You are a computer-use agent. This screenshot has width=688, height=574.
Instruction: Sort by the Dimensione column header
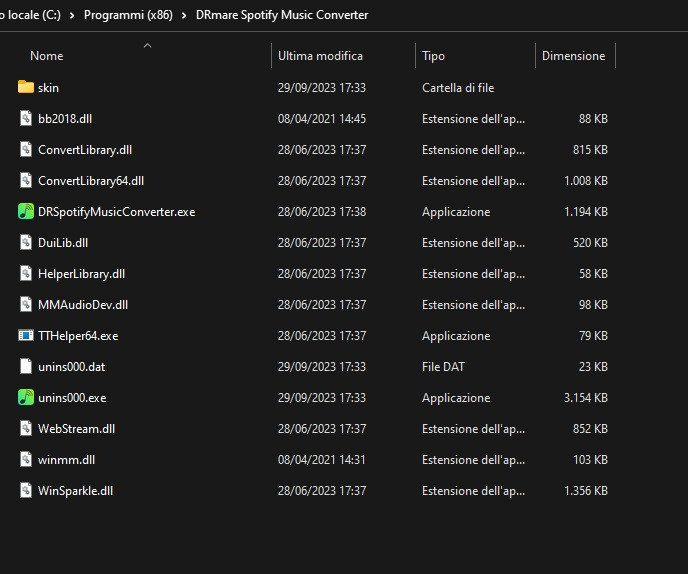pyautogui.click(x=573, y=56)
